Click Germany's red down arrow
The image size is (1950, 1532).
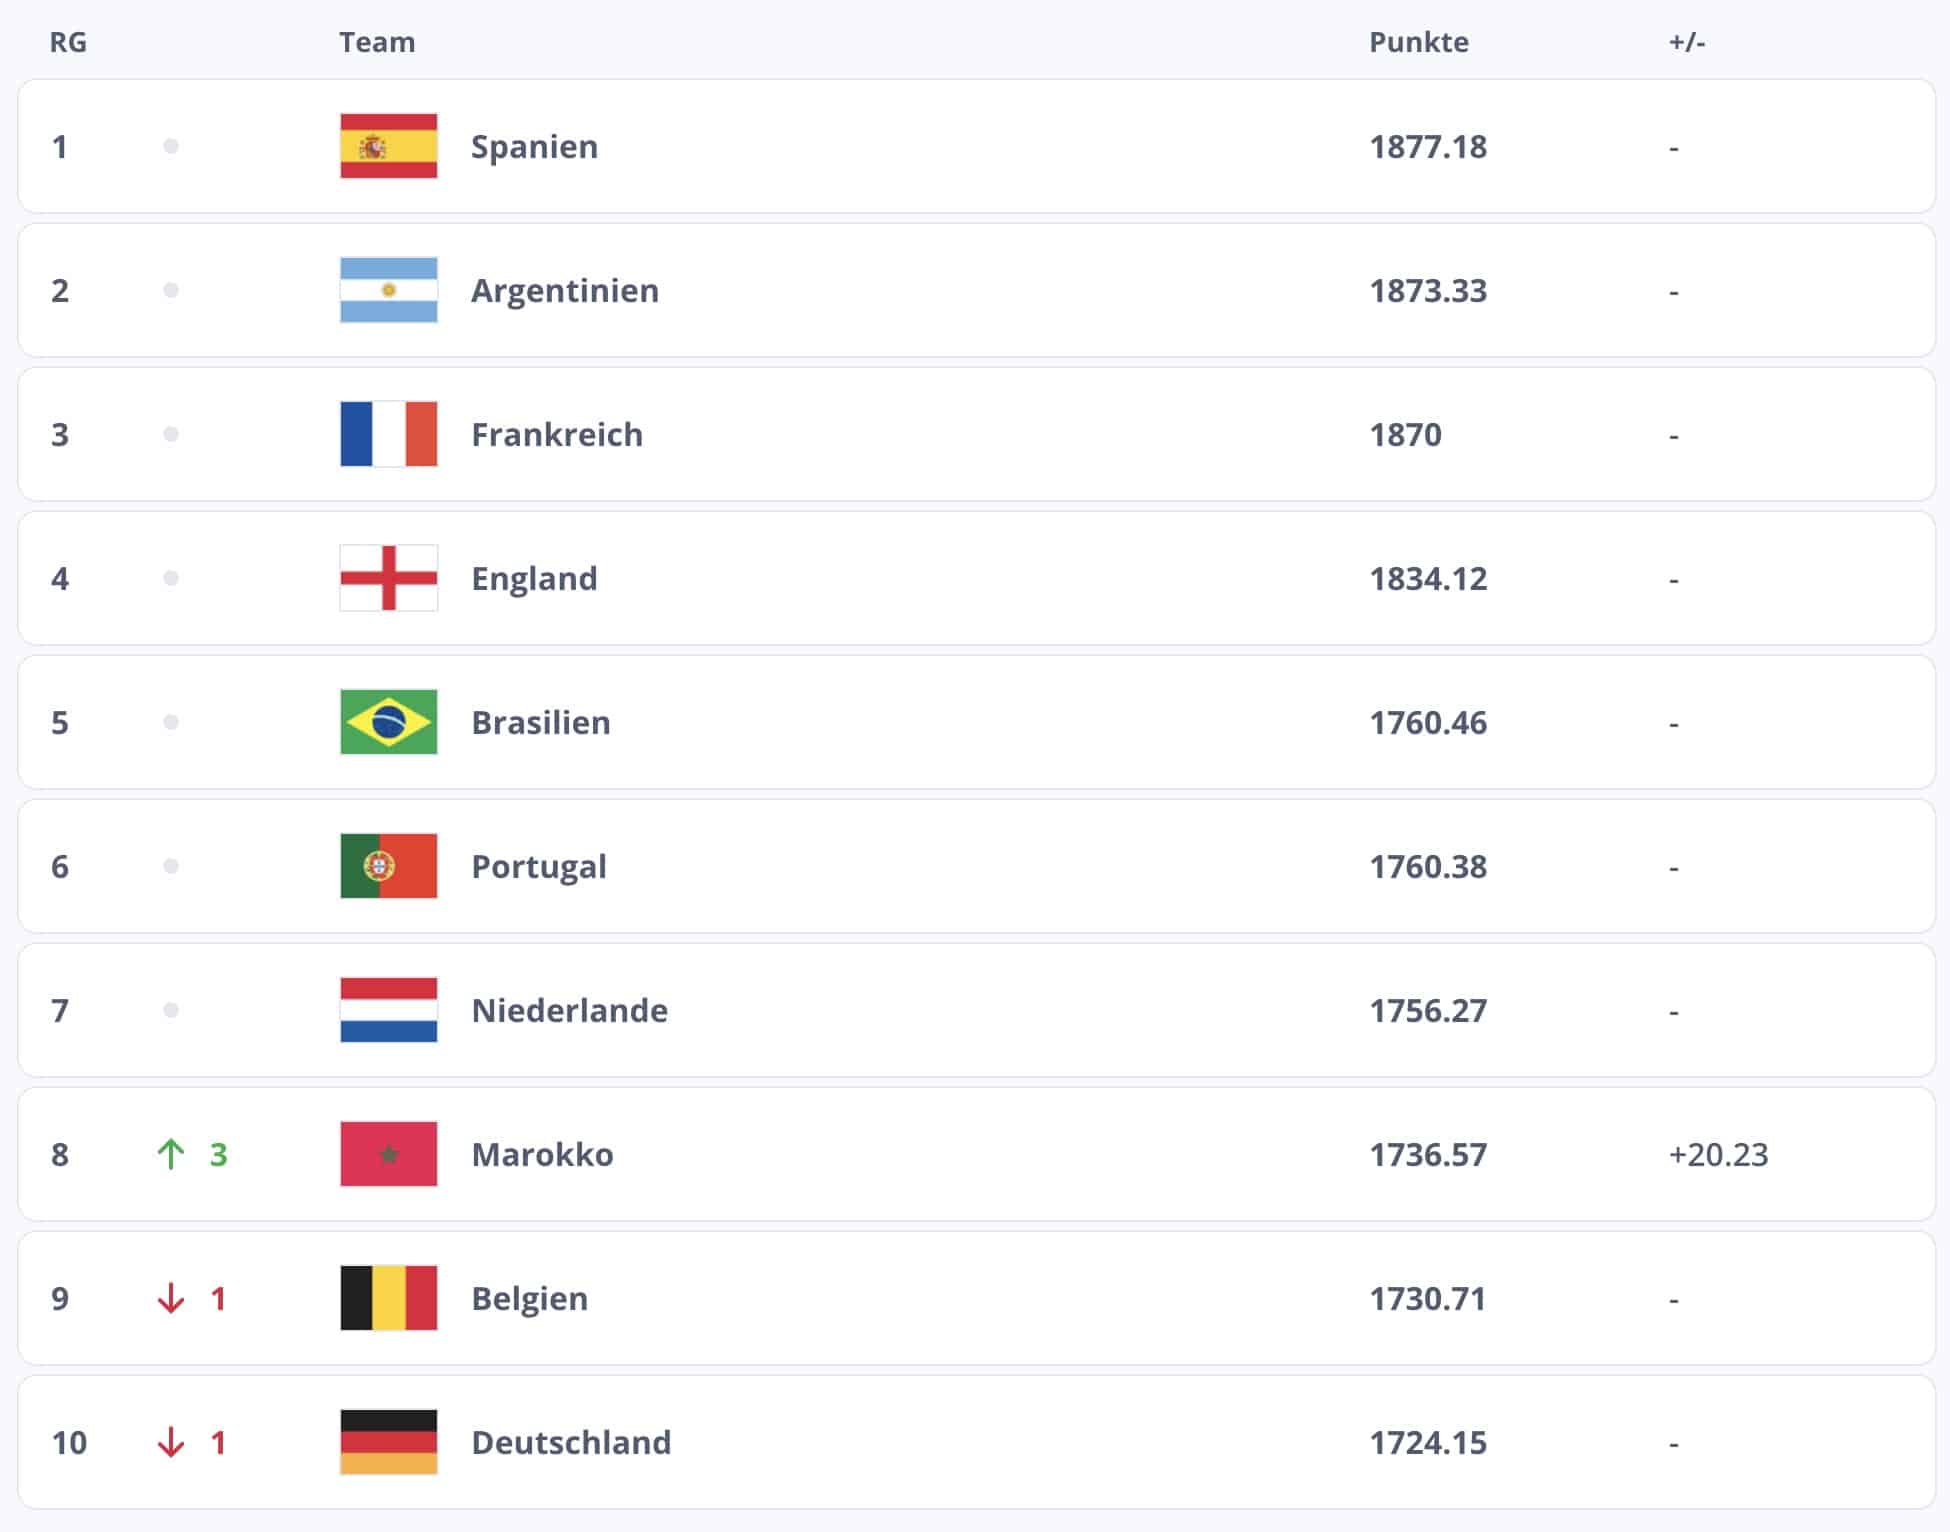click(171, 1442)
